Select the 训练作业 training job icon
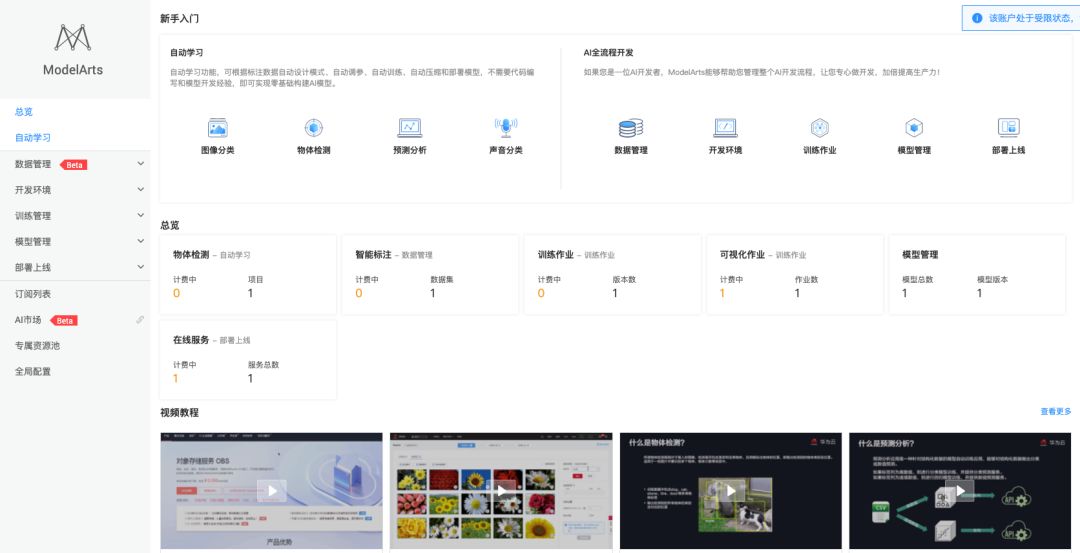This screenshot has height=553, width=1080. (x=819, y=128)
